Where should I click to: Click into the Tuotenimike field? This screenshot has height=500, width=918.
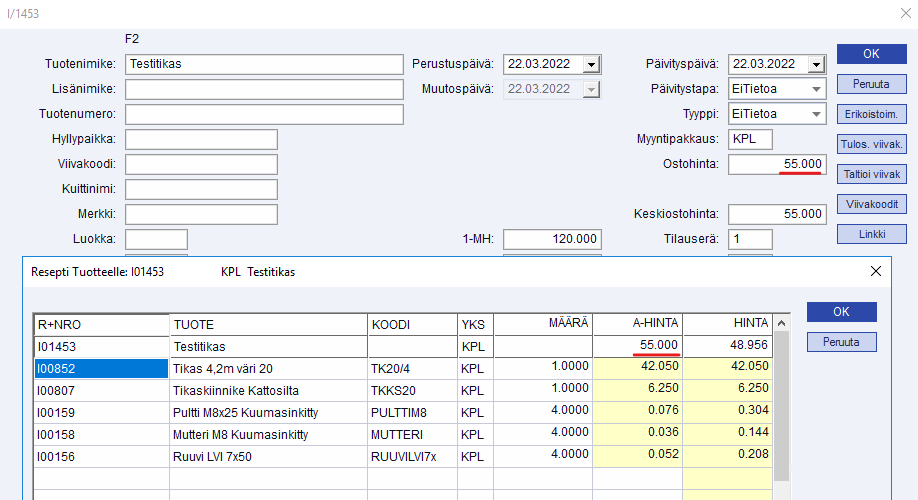(264, 64)
